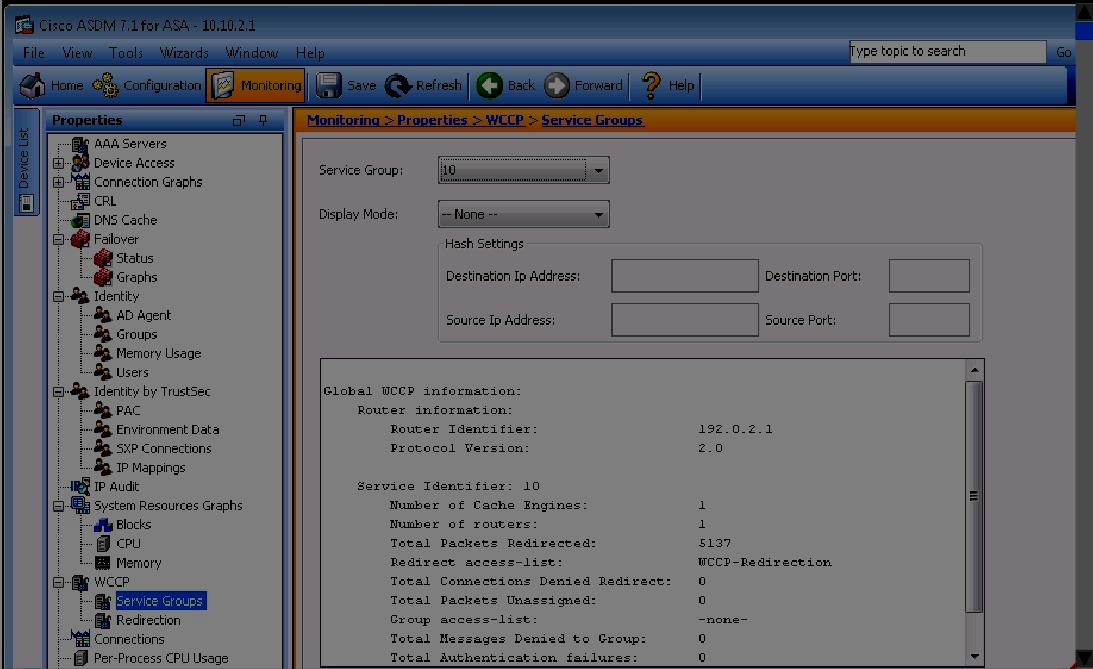Click the AD Agent icon
1093x669 pixels.
click(x=103, y=315)
